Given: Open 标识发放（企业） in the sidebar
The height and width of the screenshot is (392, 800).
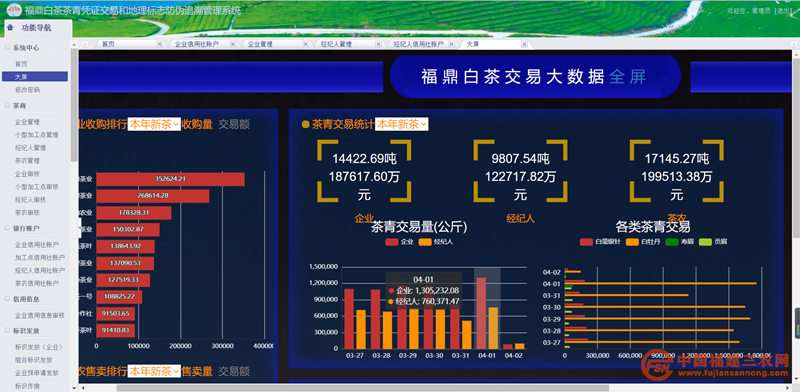Looking at the screenshot, I should tap(39, 347).
